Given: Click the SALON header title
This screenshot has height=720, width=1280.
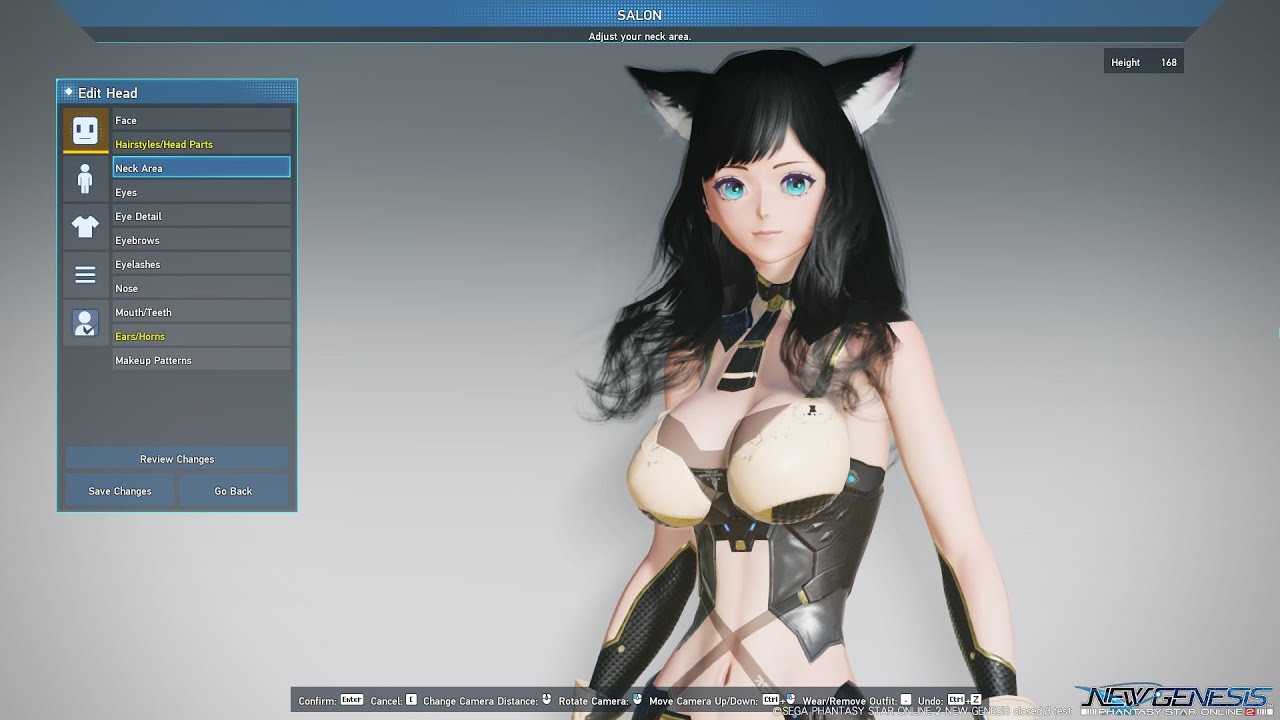Looking at the screenshot, I should [x=640, y=15].
